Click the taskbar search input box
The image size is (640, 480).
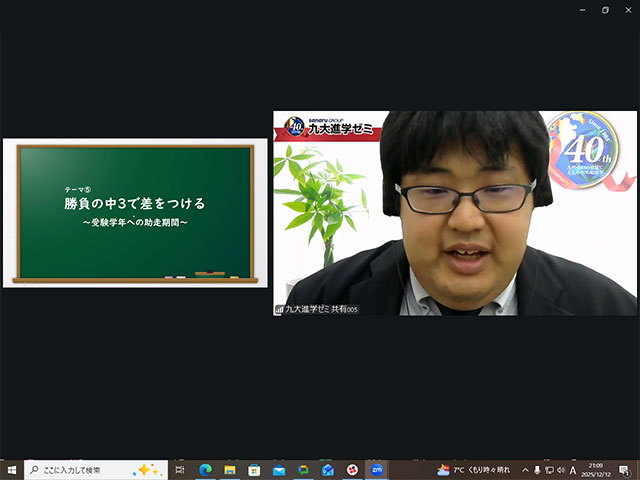click(95, 470)
